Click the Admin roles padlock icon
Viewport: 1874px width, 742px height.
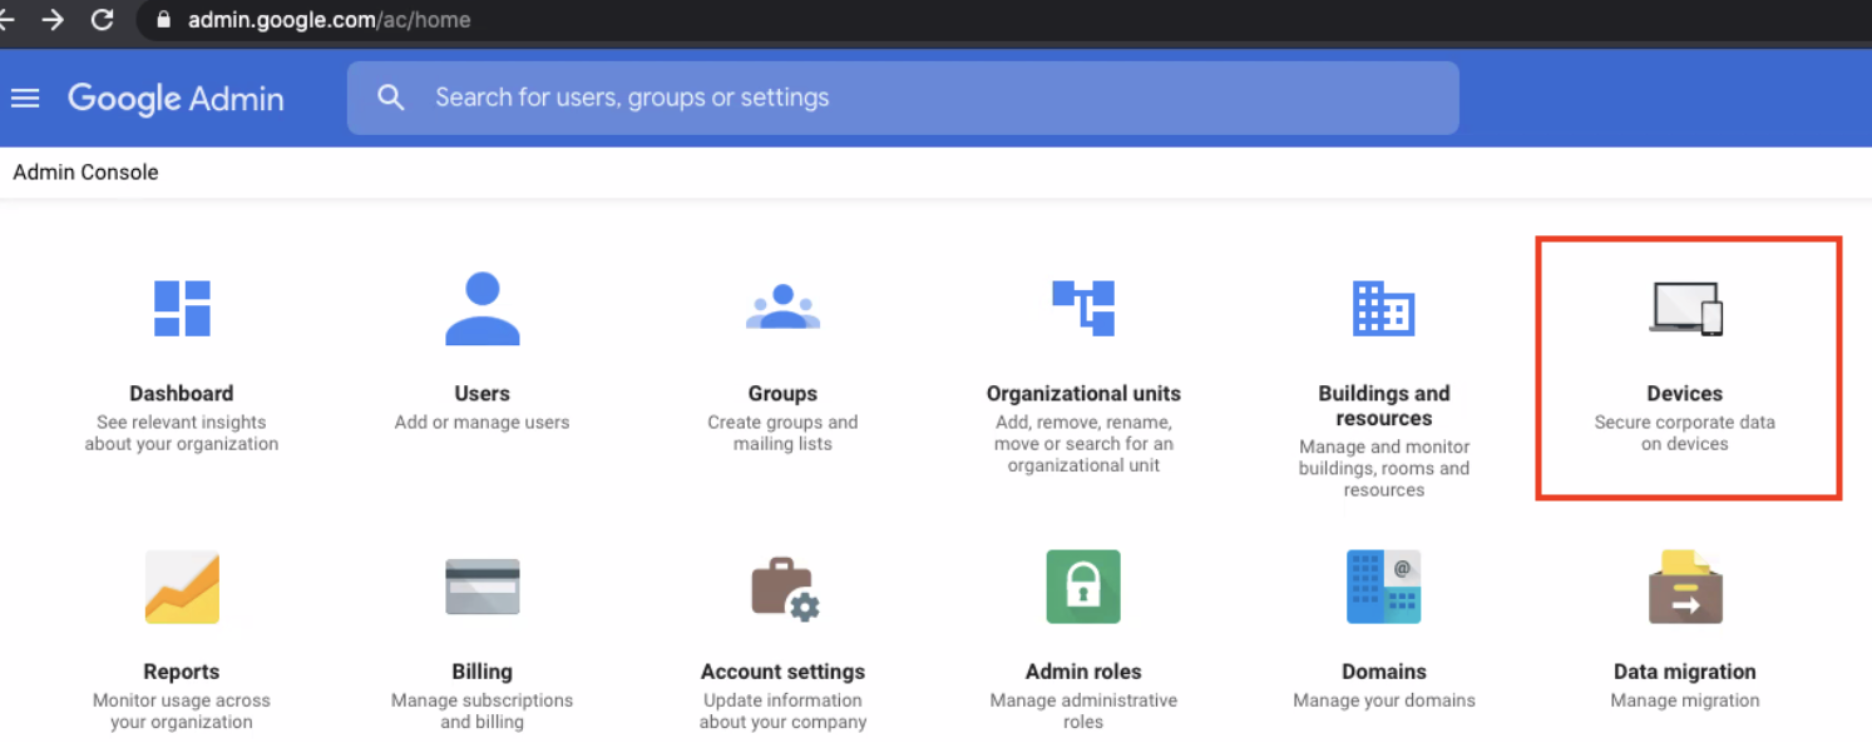pos(1083,587)
